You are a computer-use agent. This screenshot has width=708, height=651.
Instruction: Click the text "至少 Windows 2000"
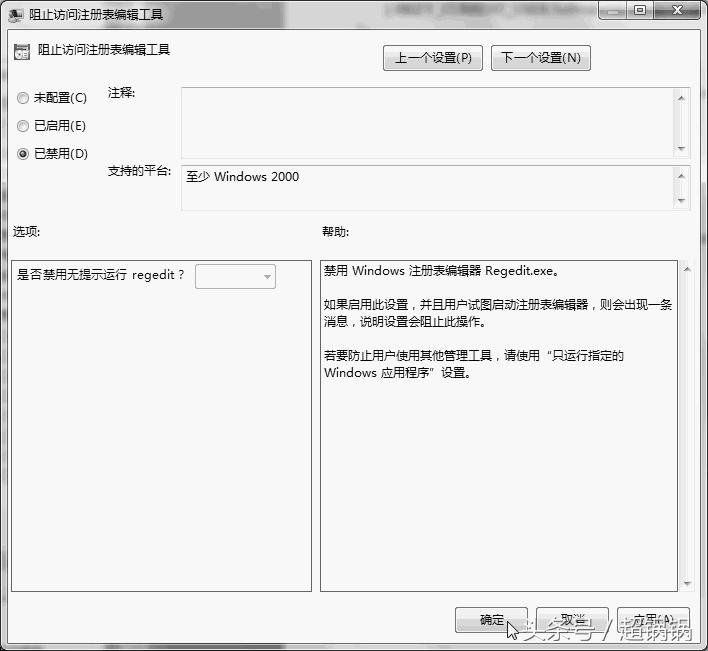(x=243, y=177)
